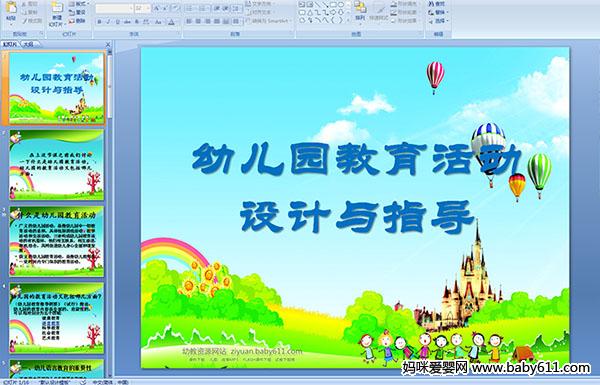
Task: Select the second slide thumbnail
Action: click(x=56, y=165)
